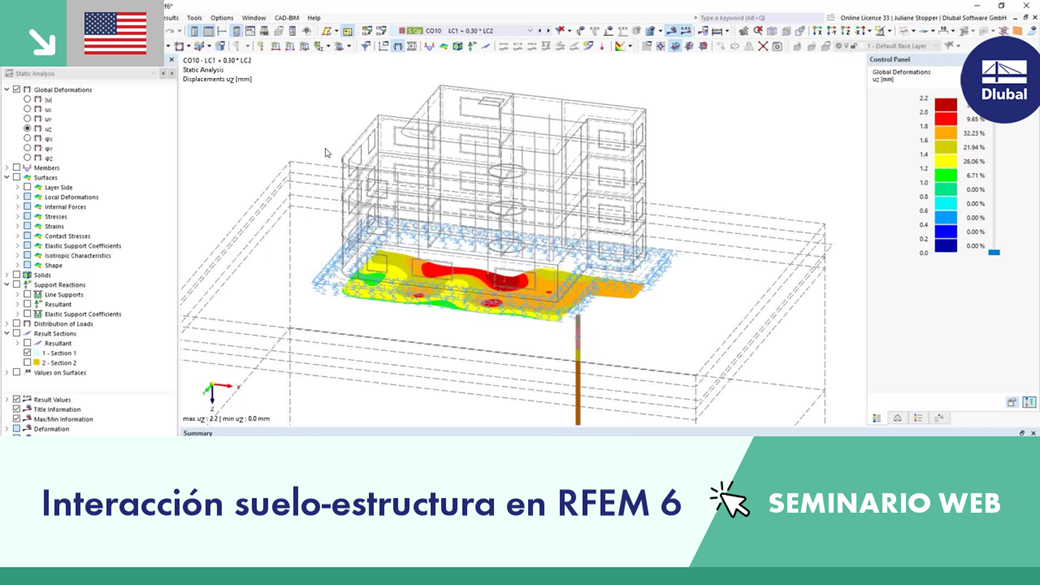Click the orange legend color swatch
The image size is (1040, 585).
pos(946,133)
